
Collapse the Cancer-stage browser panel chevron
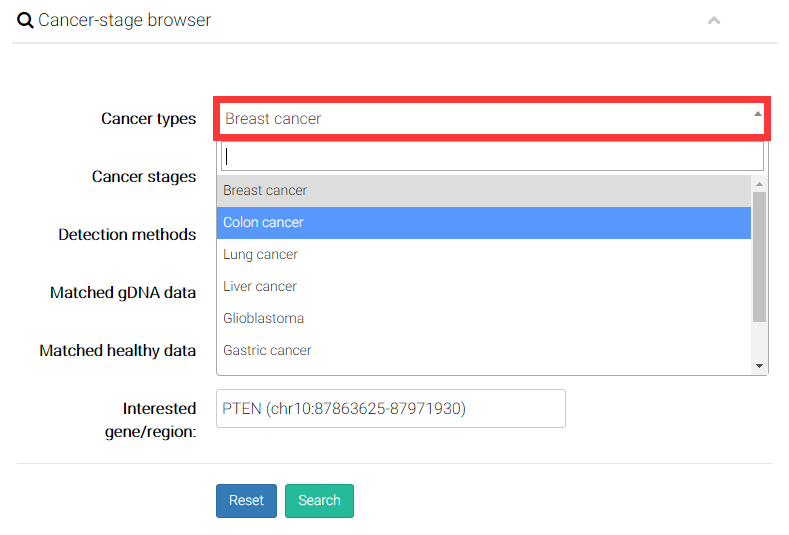pos(714,20)
